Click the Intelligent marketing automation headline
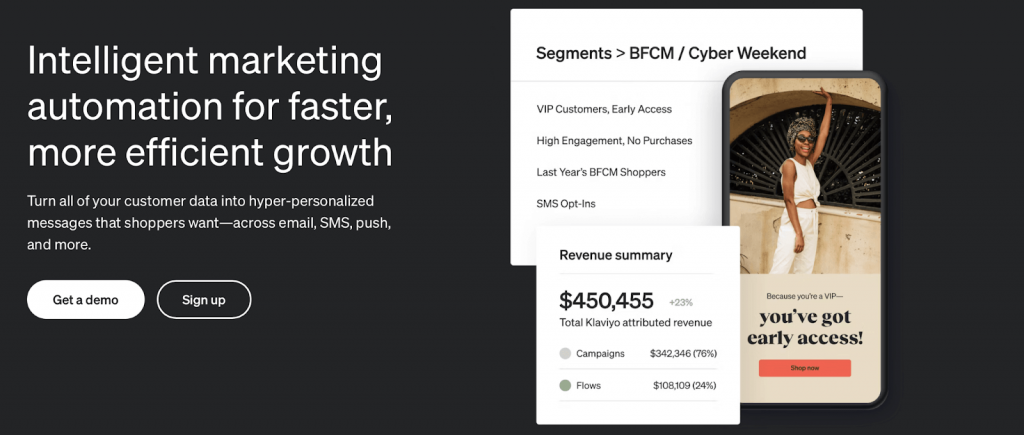 [210, 107]
